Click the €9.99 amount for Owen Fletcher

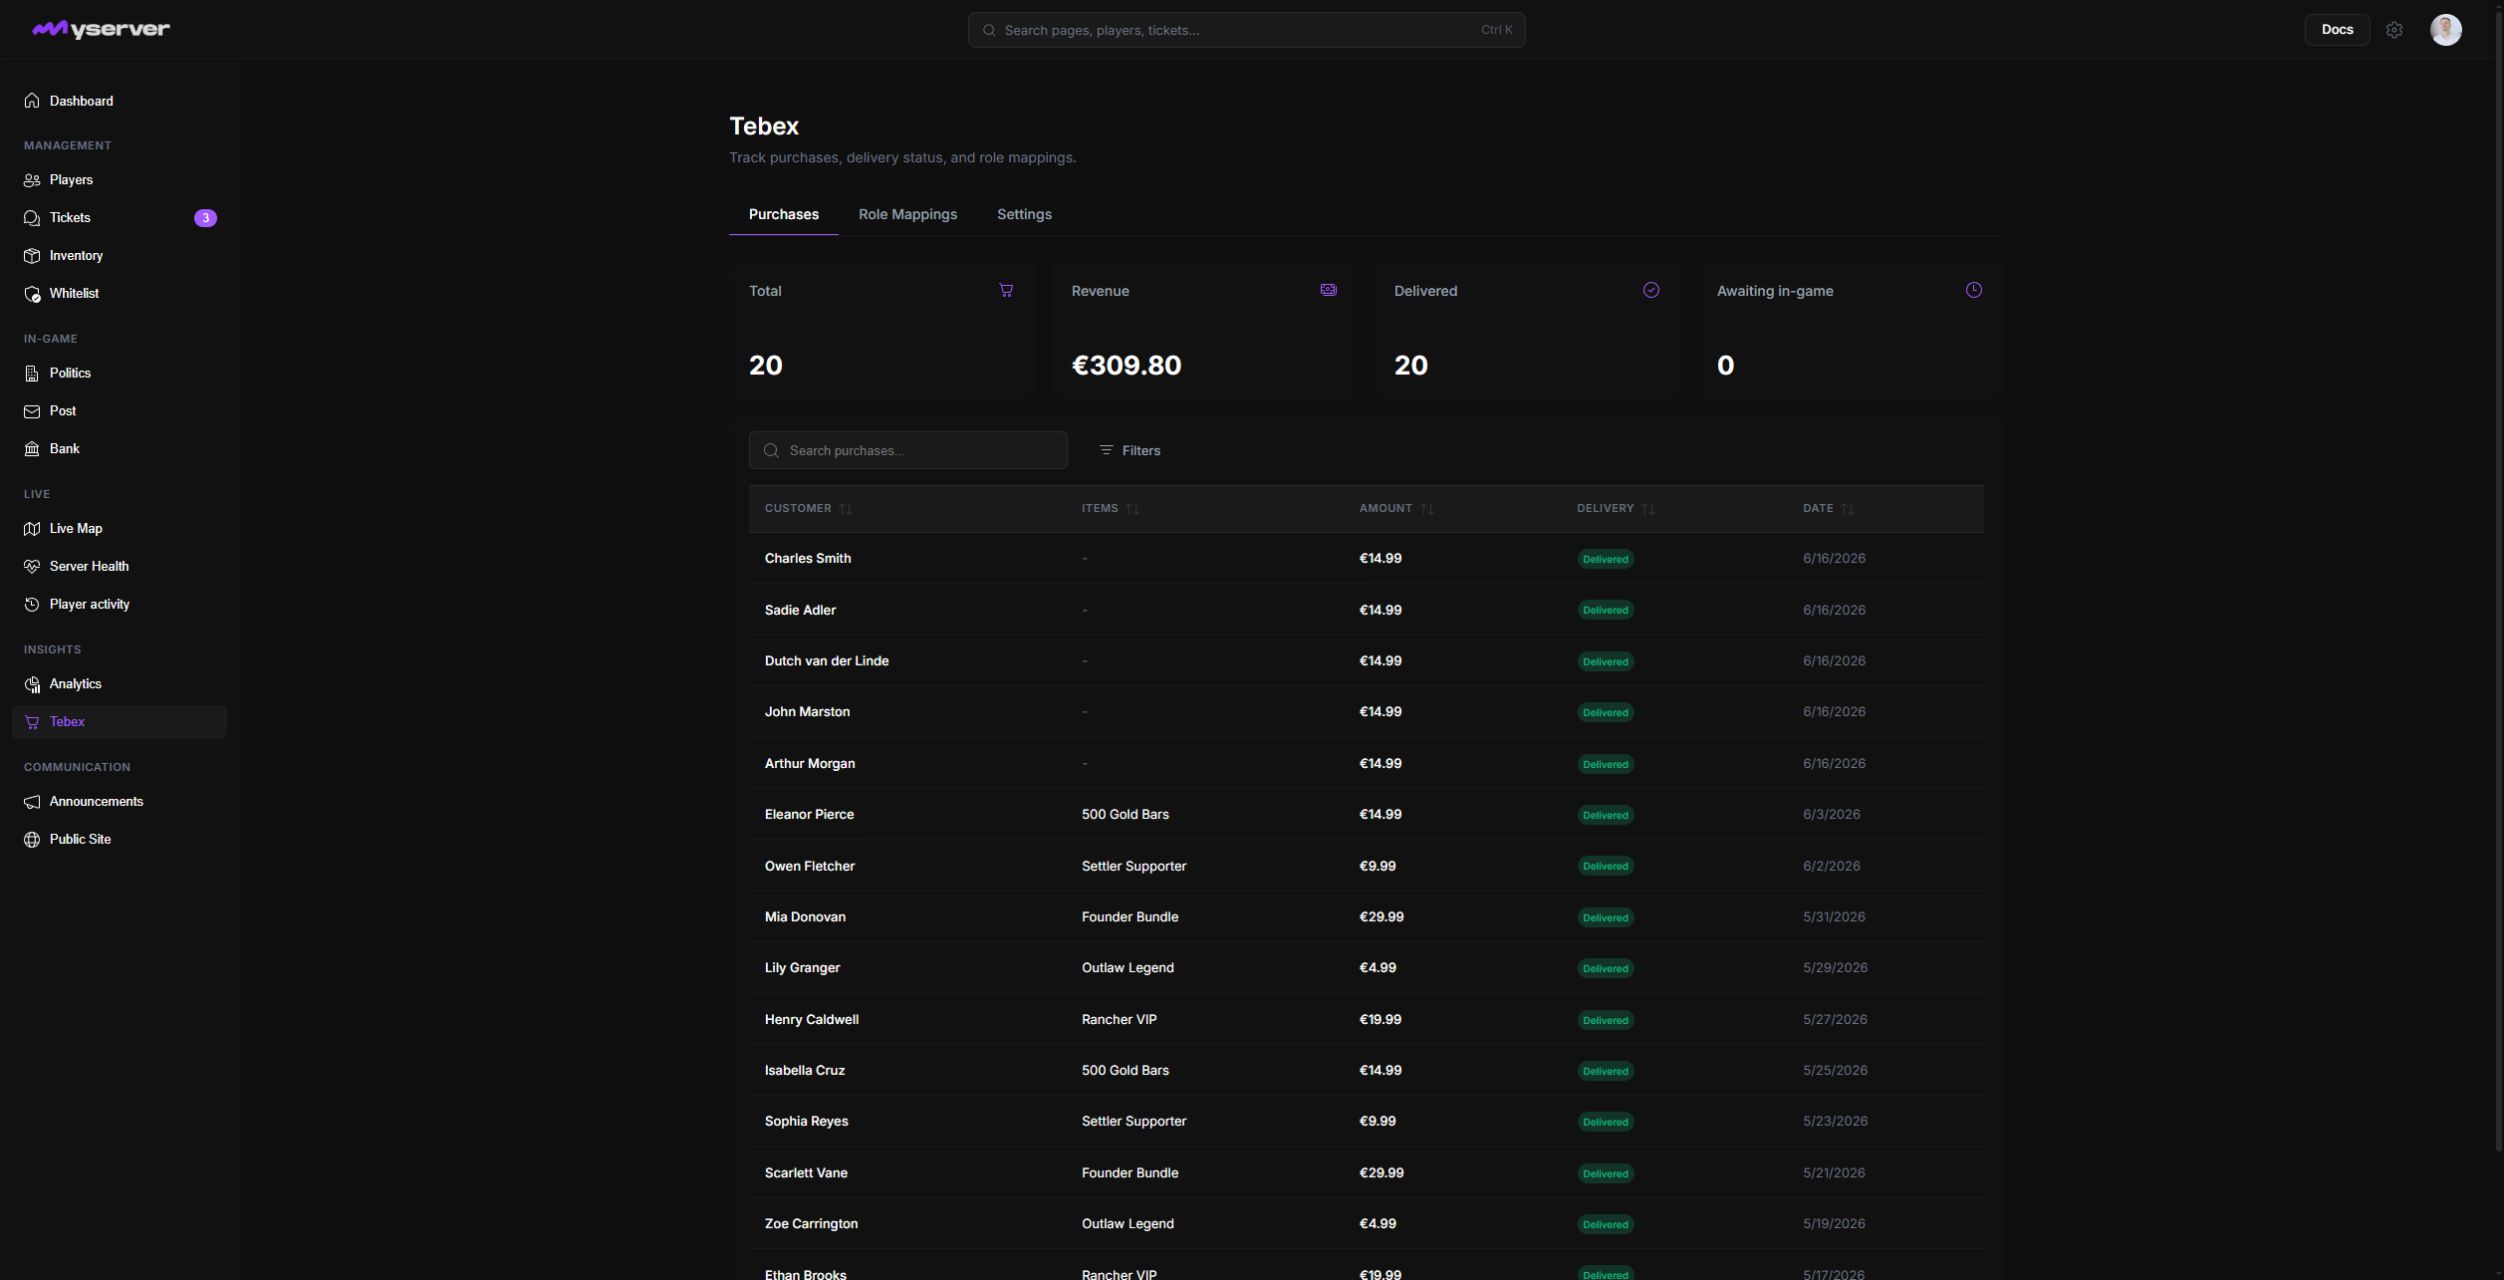point(1377,866)
